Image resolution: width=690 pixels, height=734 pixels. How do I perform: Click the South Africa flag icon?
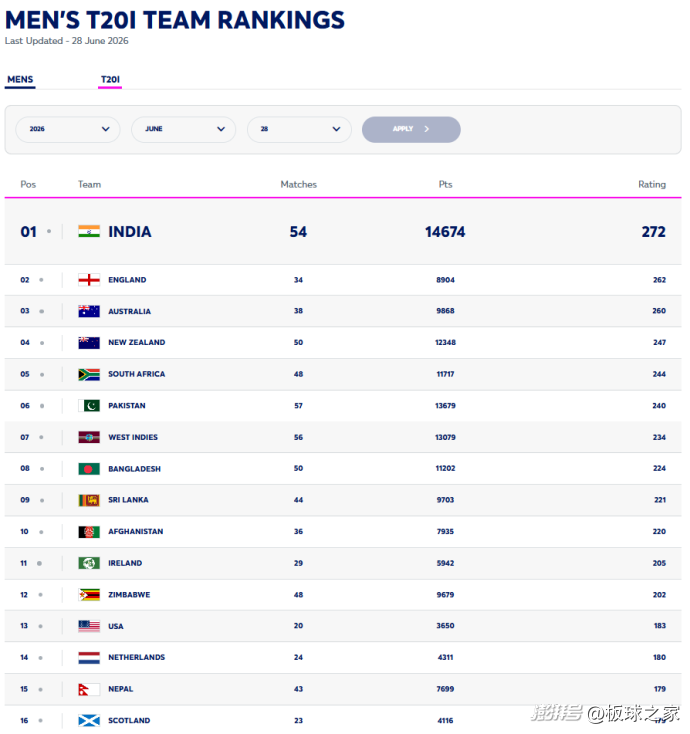click(x=89, y=374)
